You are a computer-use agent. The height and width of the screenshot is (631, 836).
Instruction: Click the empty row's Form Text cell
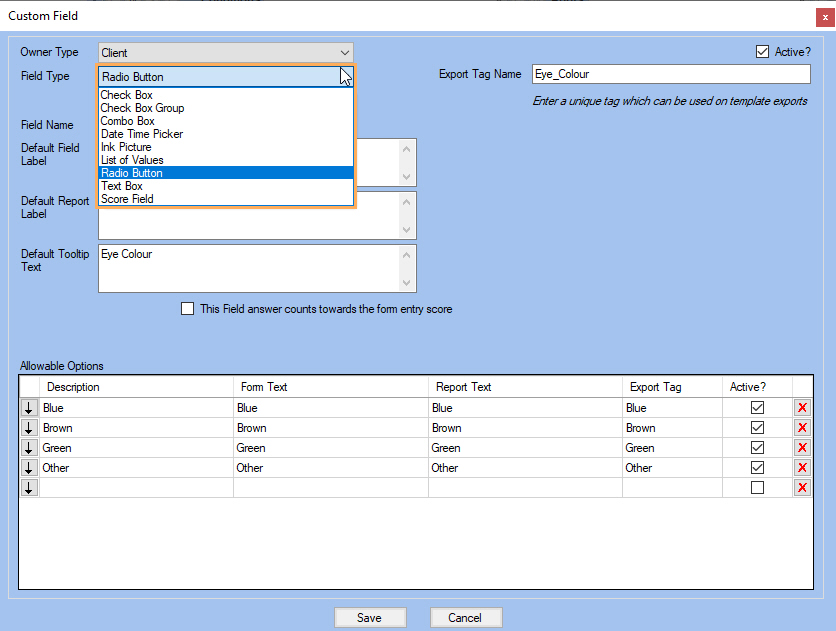coord(331,488)
